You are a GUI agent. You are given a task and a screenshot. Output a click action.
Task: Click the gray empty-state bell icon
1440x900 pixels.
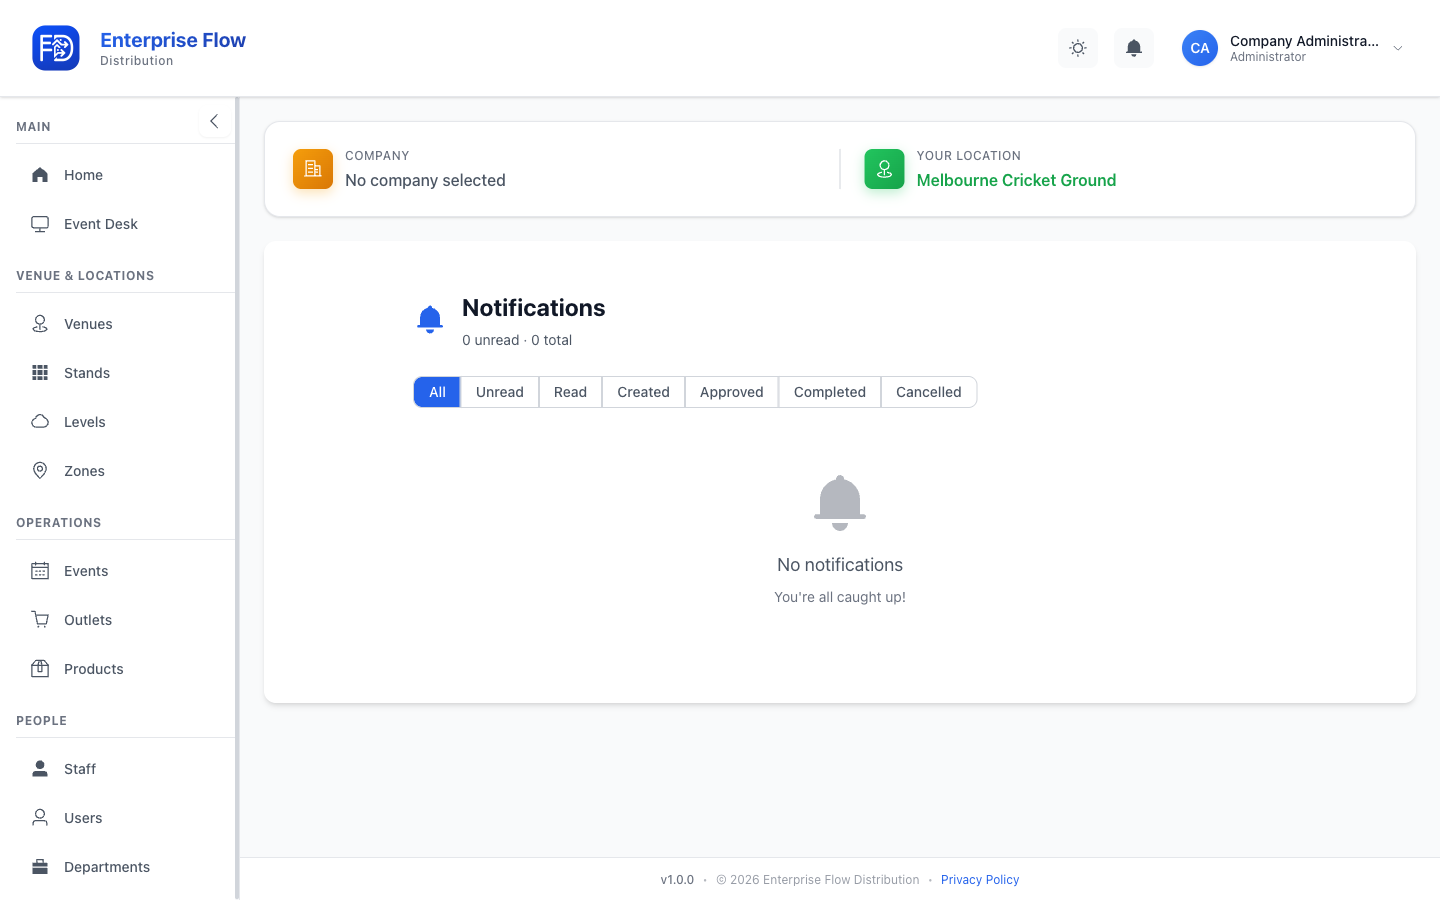[840, 503]
